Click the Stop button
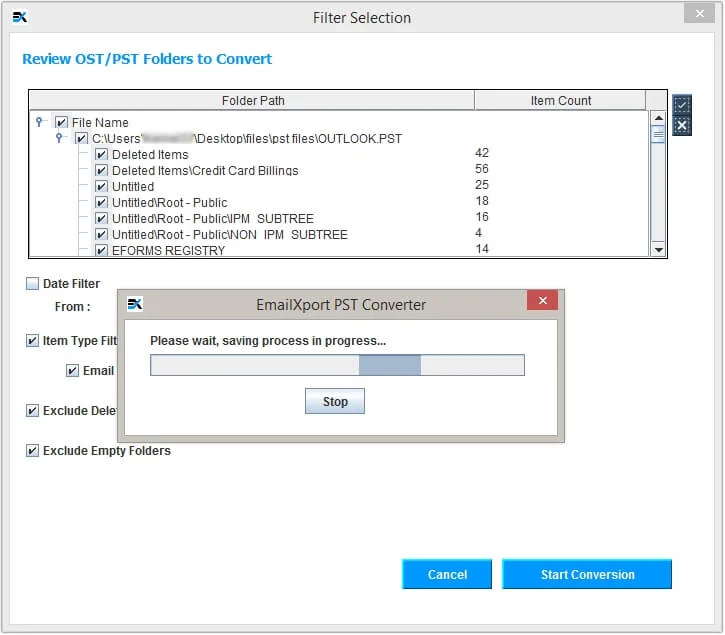 [x=335, y=401]
